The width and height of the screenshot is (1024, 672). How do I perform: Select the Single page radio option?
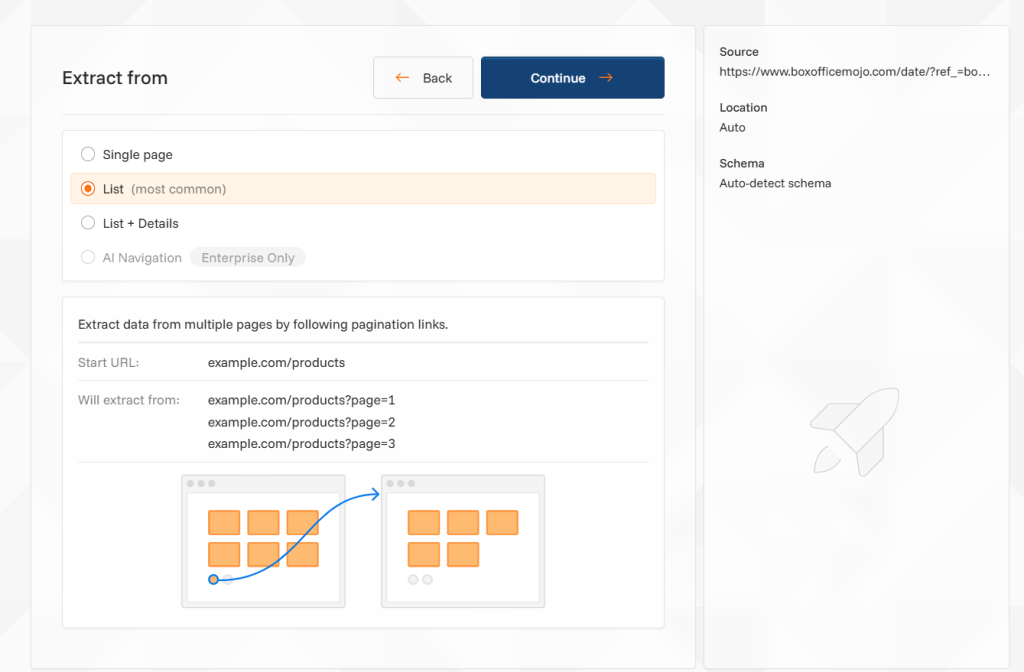[88, 155]
